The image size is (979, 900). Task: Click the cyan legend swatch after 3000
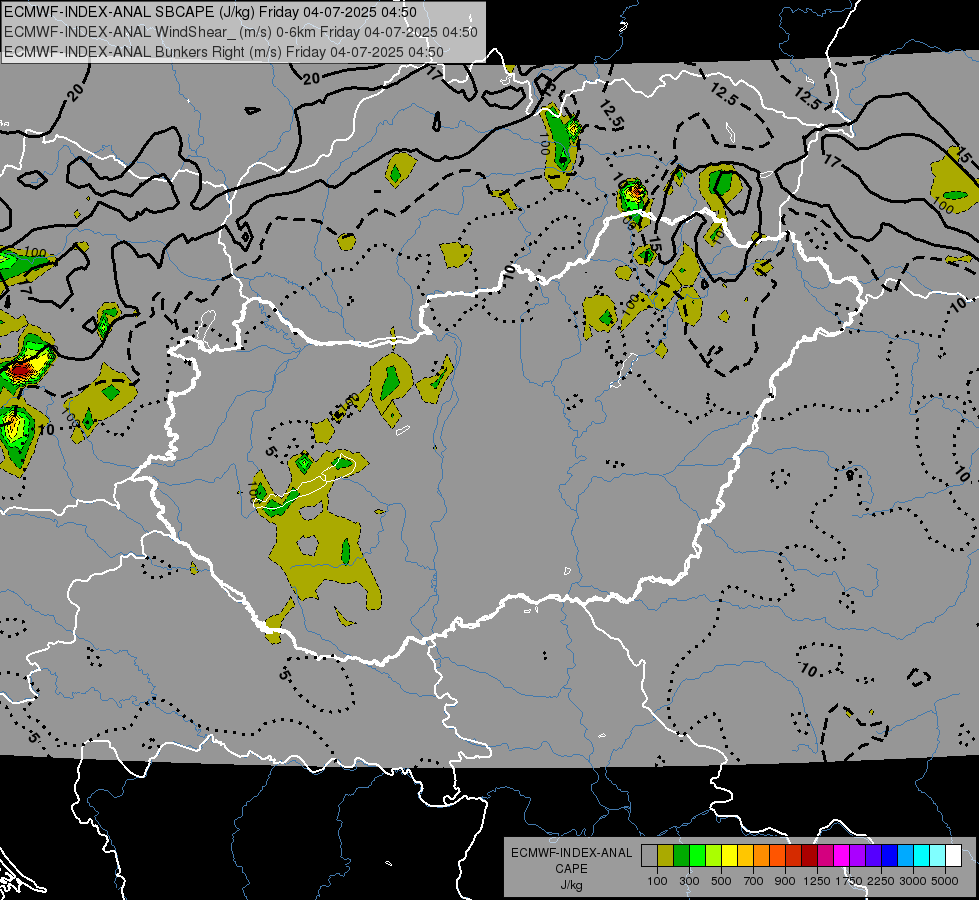tap(922, 856)
